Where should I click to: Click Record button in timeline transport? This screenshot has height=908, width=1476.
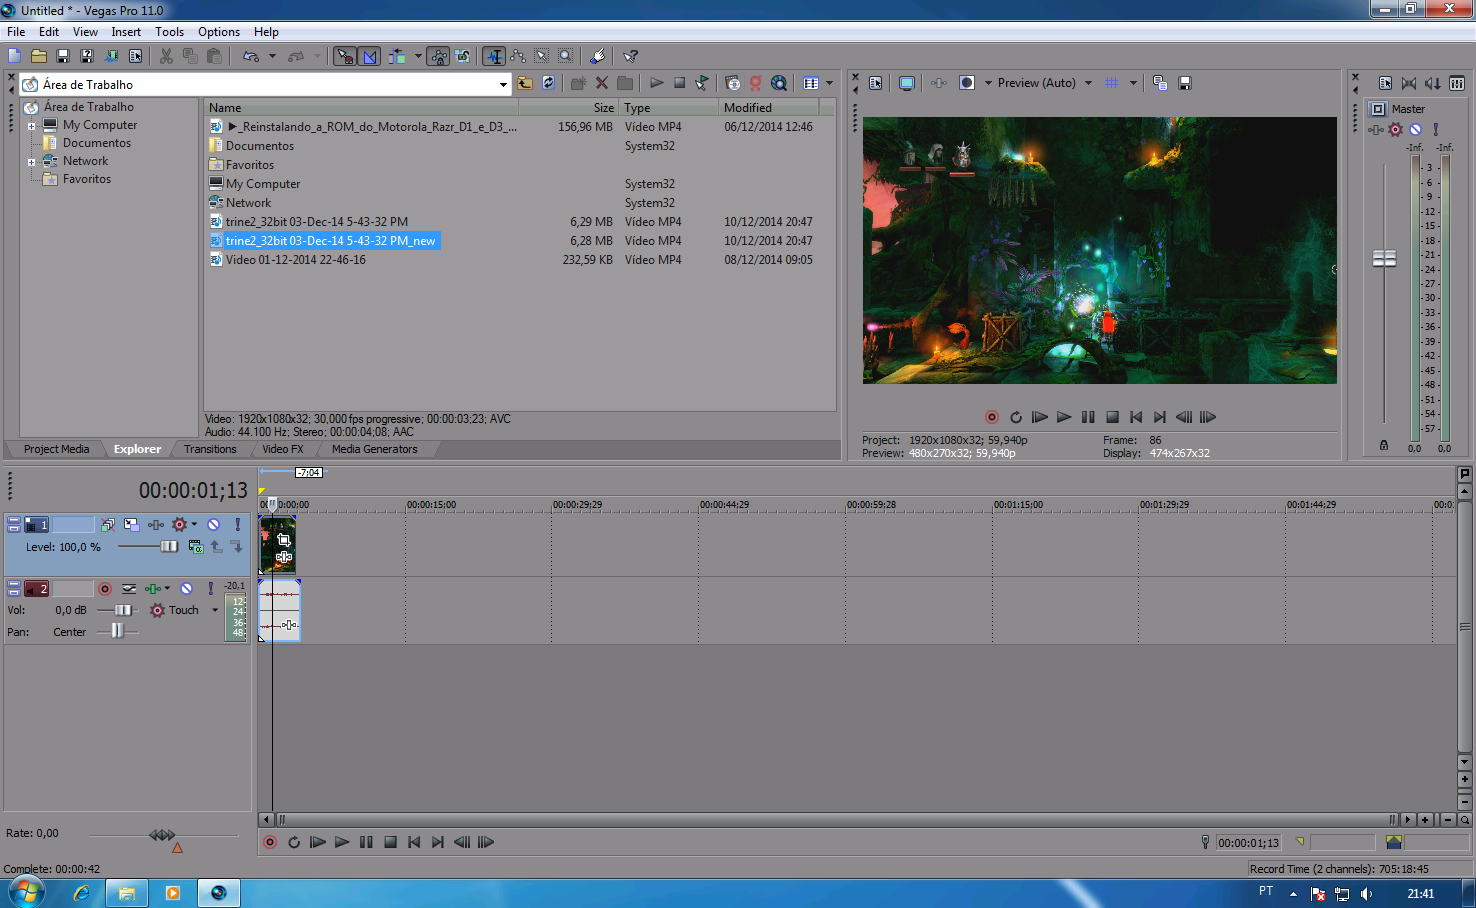pyautogui.click(x=270, y=842)
